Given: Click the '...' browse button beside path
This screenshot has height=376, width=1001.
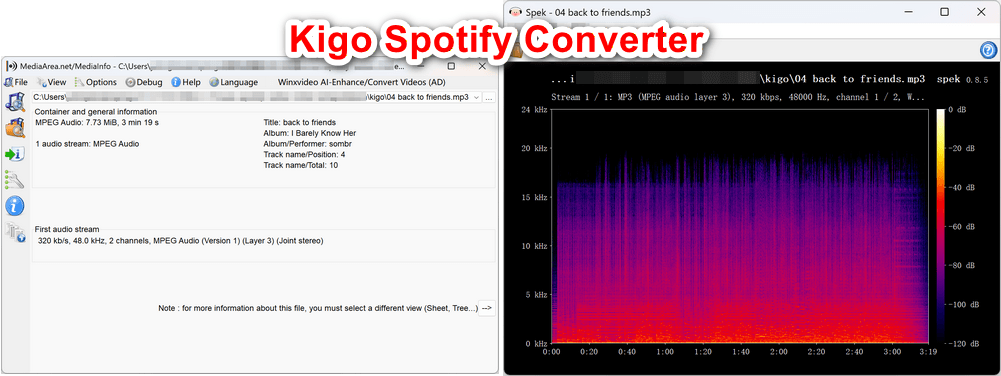Looking at the screenshot, I should click(489, 98).
